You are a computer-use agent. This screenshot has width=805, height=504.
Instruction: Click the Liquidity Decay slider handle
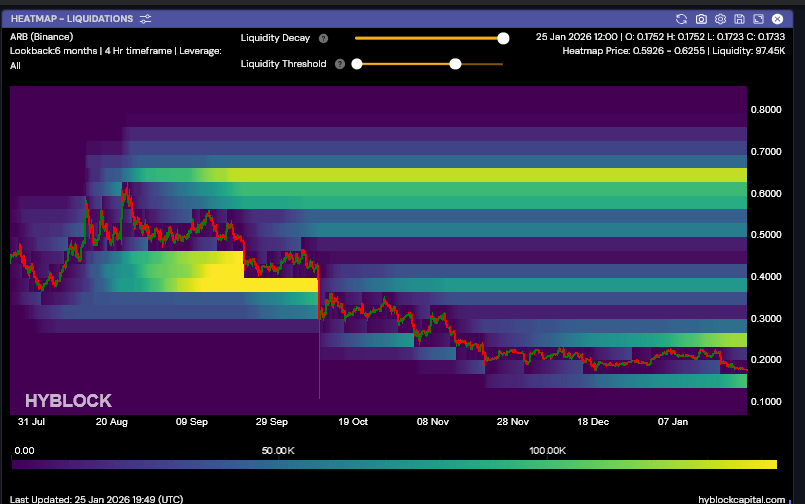(503, 38)
